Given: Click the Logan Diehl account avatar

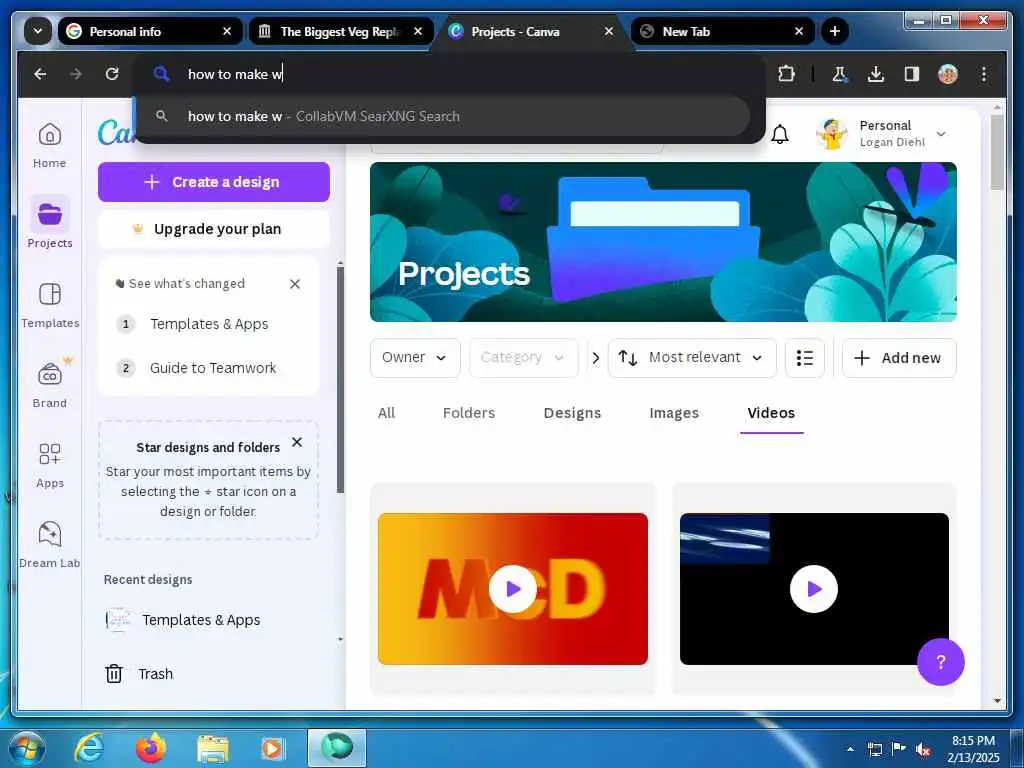Looking at the screenshot, I should tap(832, 134).
